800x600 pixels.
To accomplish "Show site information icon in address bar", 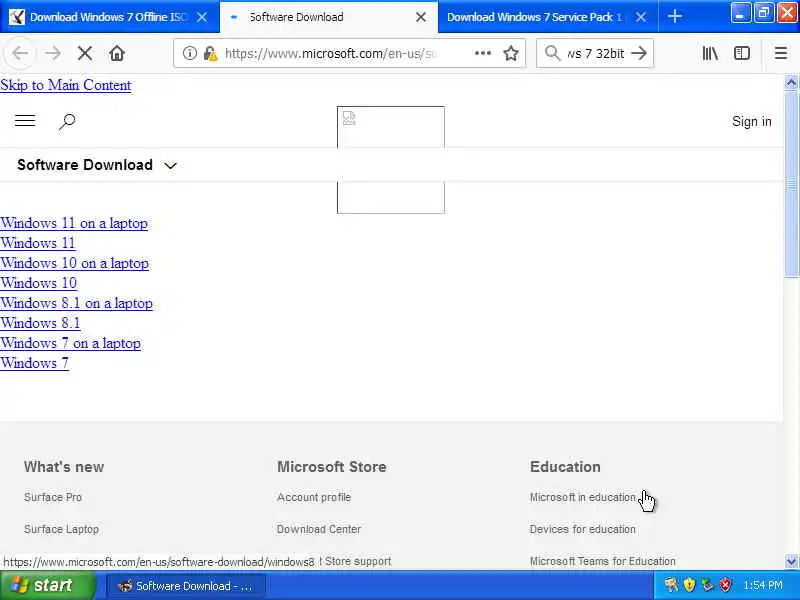I will coord(189,53).
